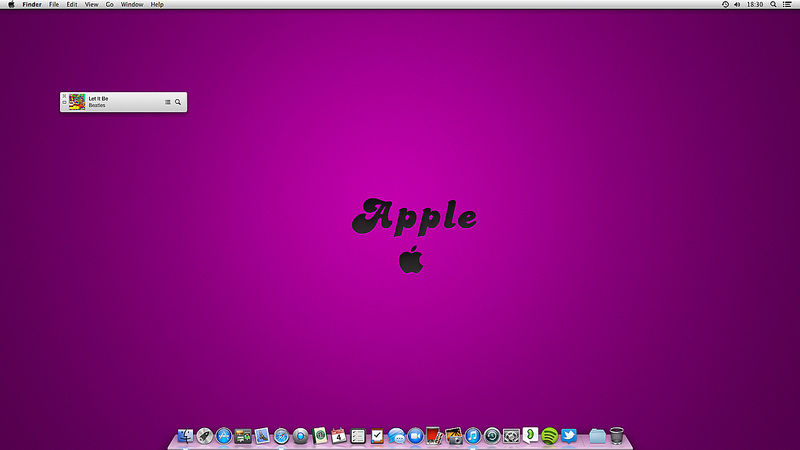Click the search icon in mini player

178,102
